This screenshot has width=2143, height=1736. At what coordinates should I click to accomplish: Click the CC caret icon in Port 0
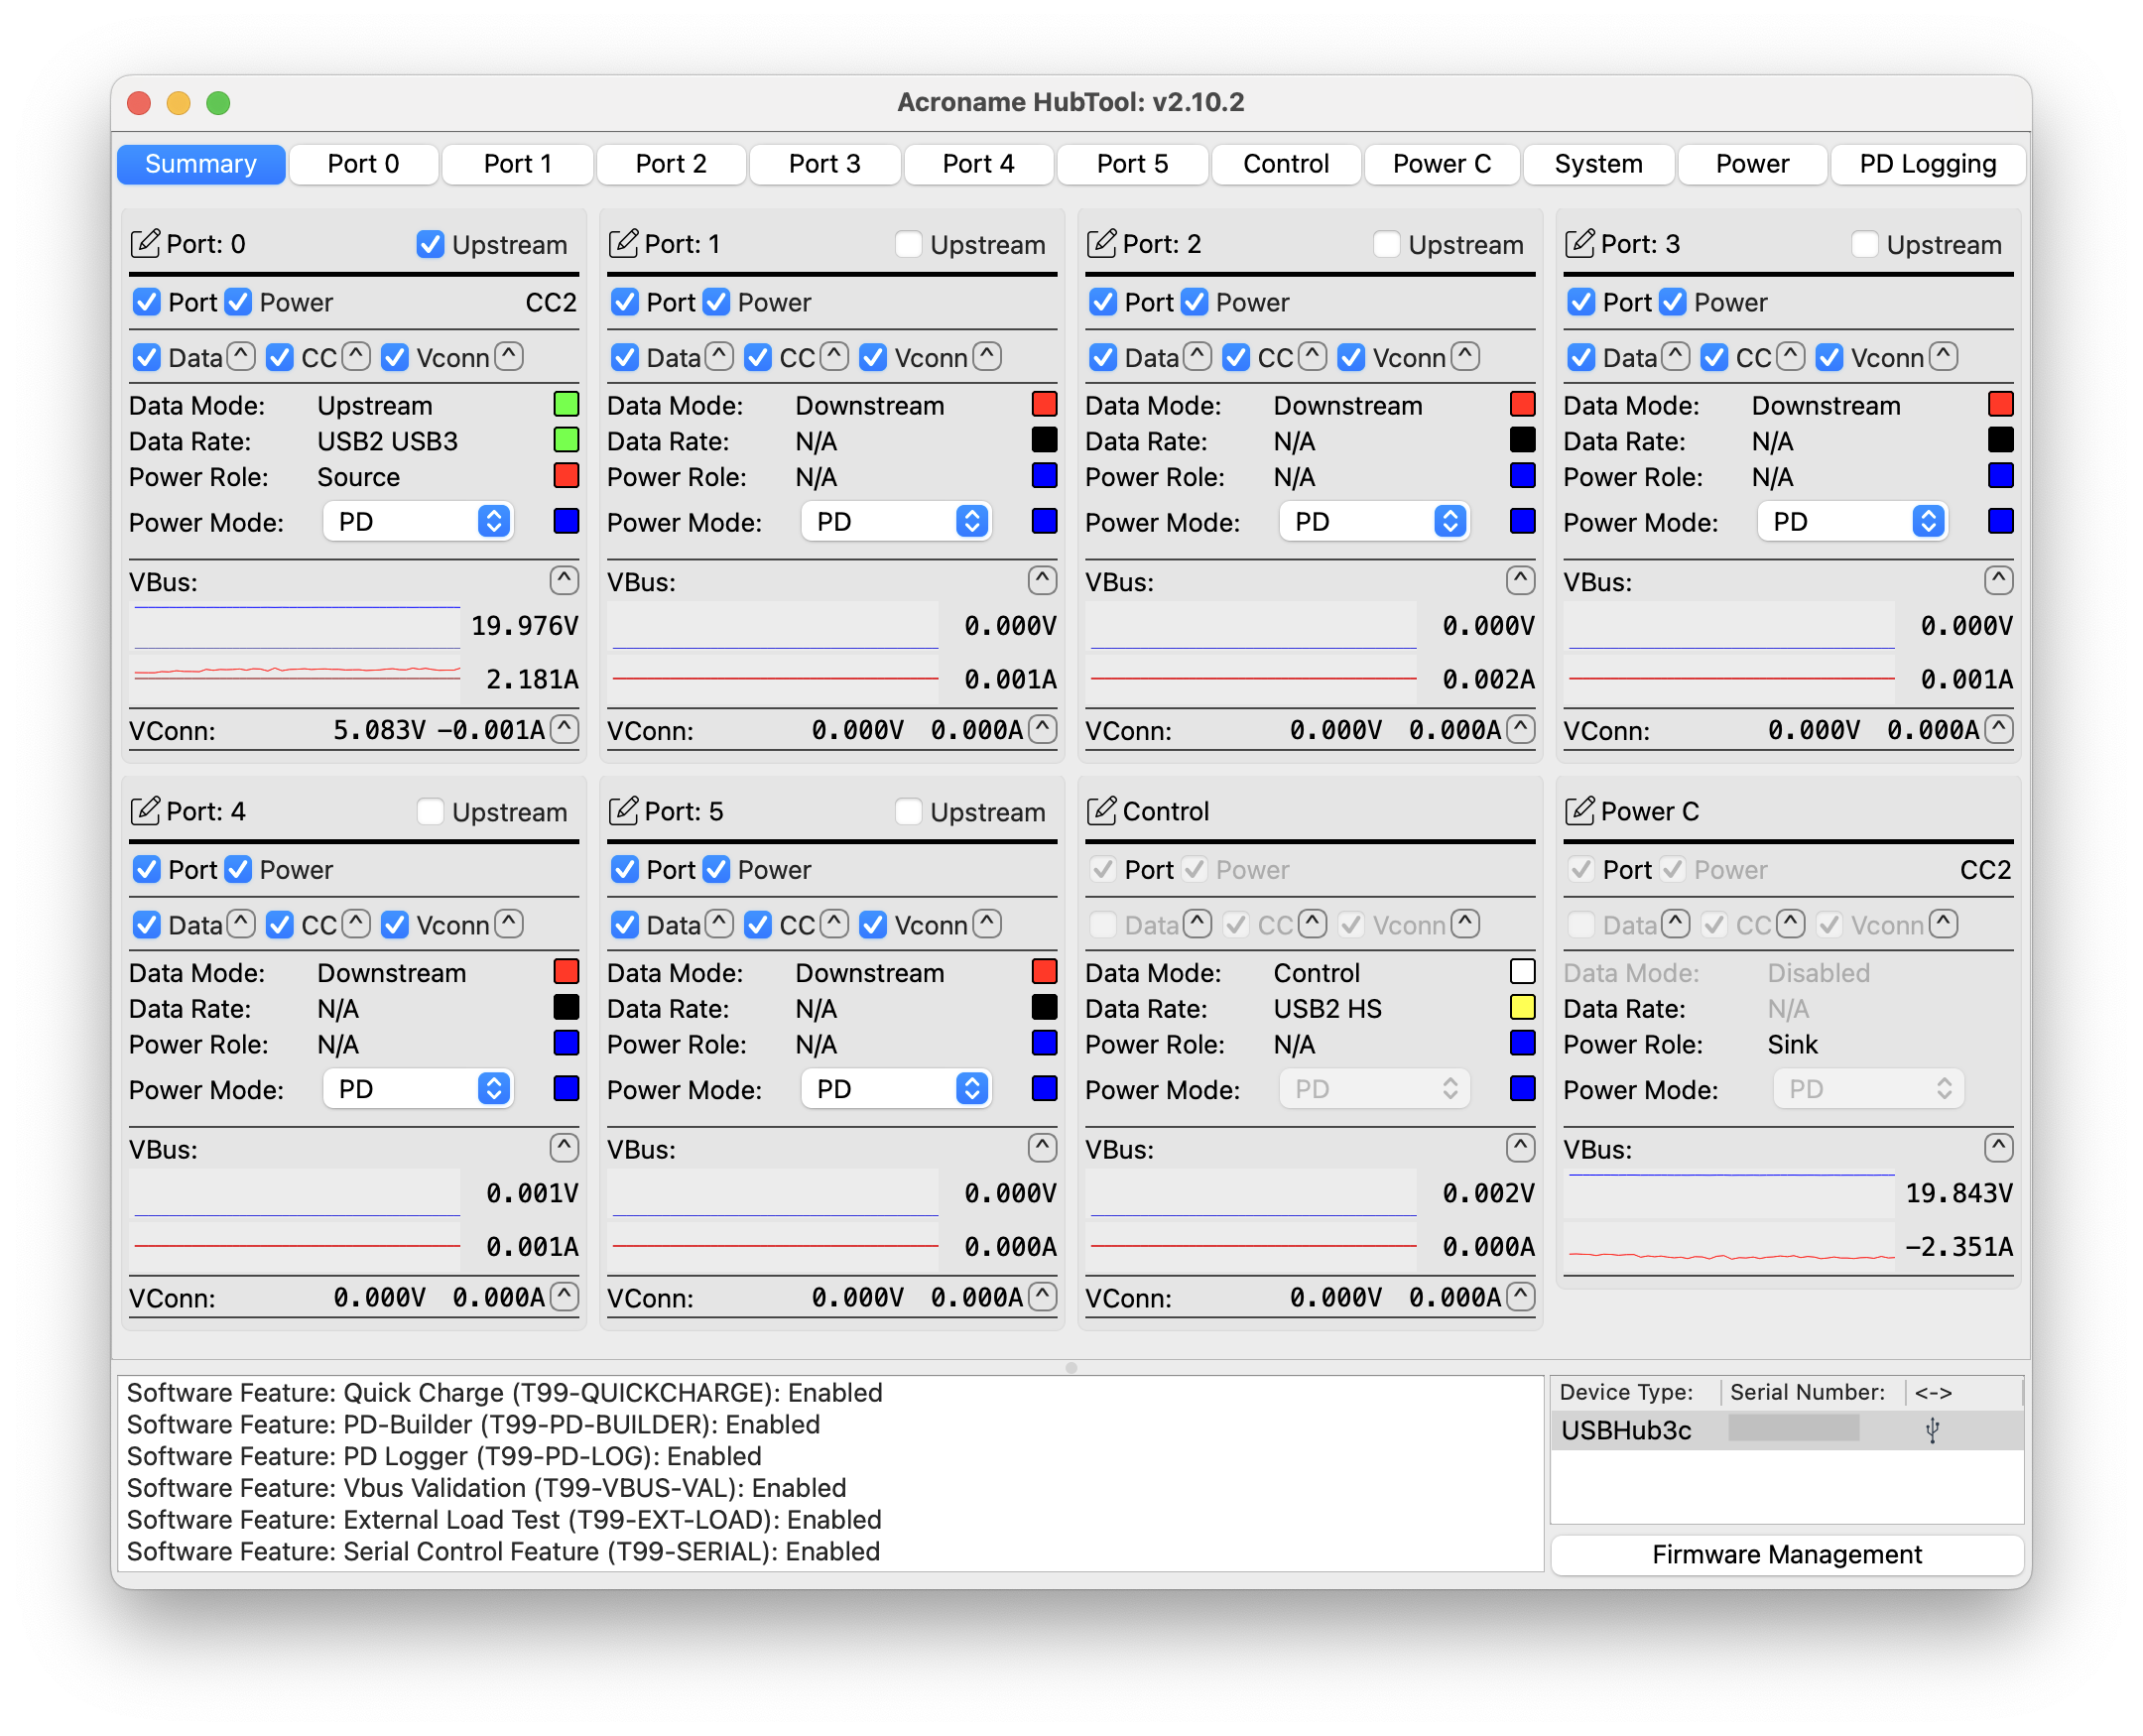point(356,356)
